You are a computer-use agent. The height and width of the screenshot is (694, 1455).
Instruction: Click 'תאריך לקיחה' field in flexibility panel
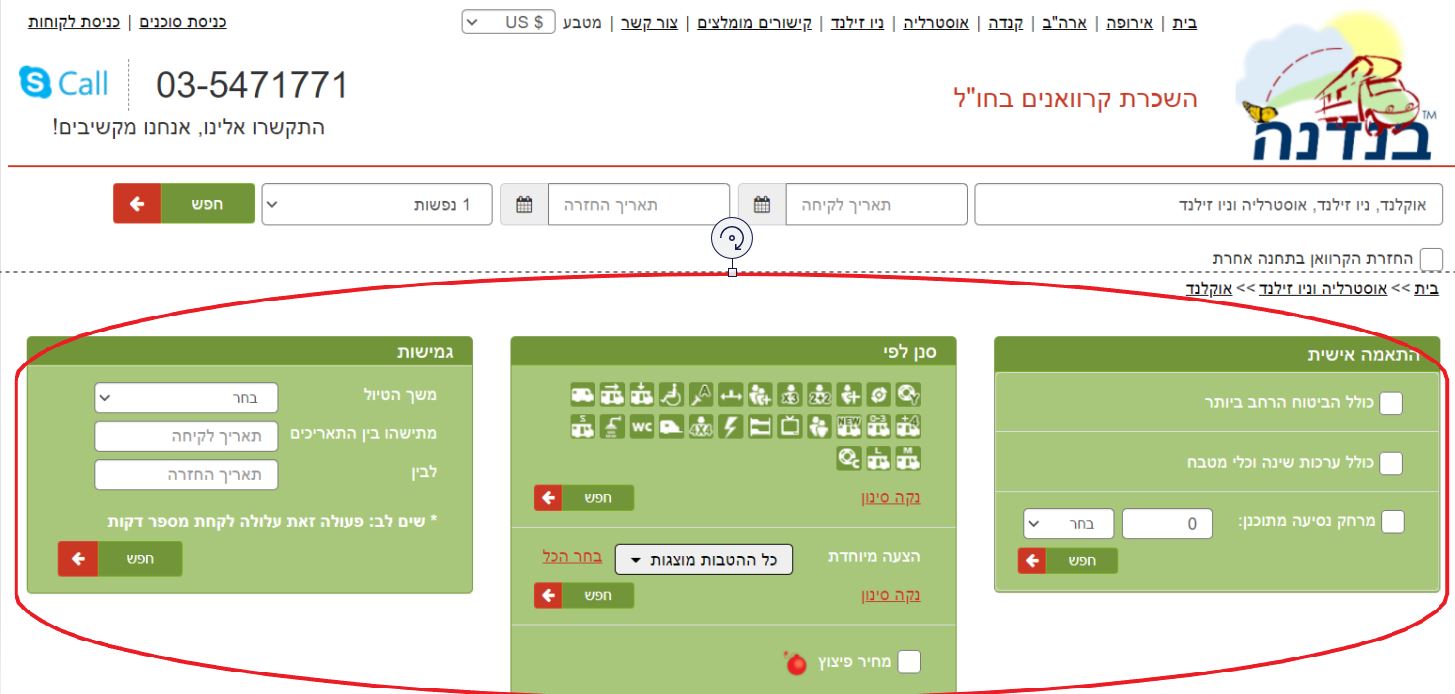pyautogui.click(x=186, y=437)
